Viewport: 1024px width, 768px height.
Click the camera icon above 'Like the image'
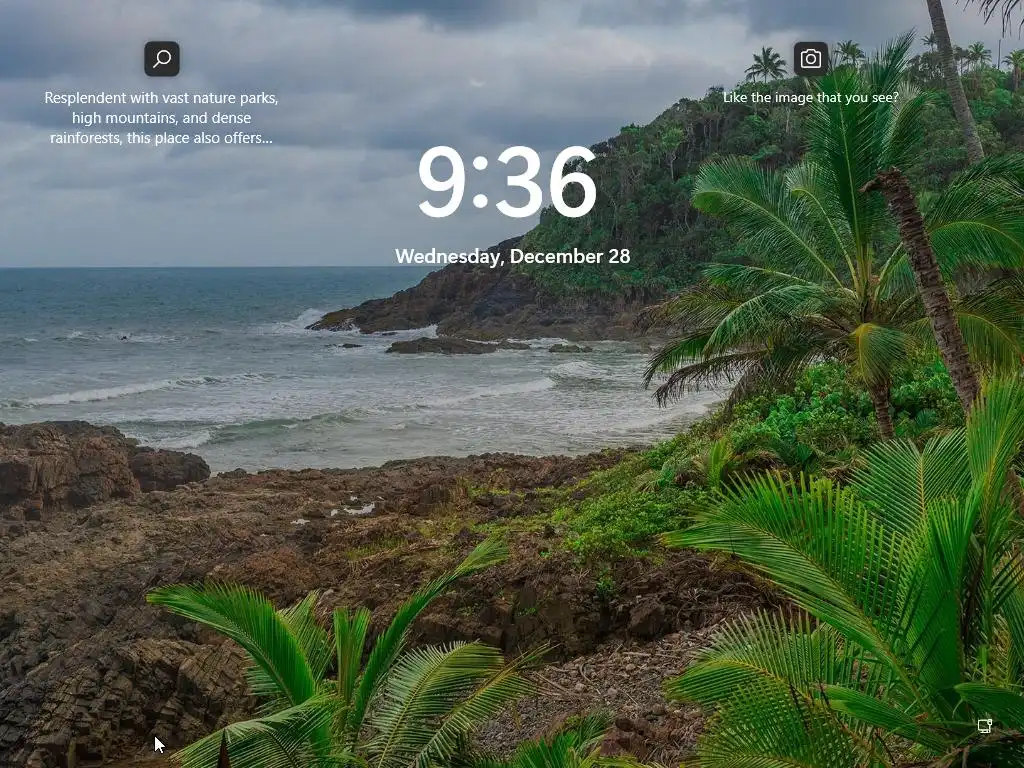coord(810,59)
